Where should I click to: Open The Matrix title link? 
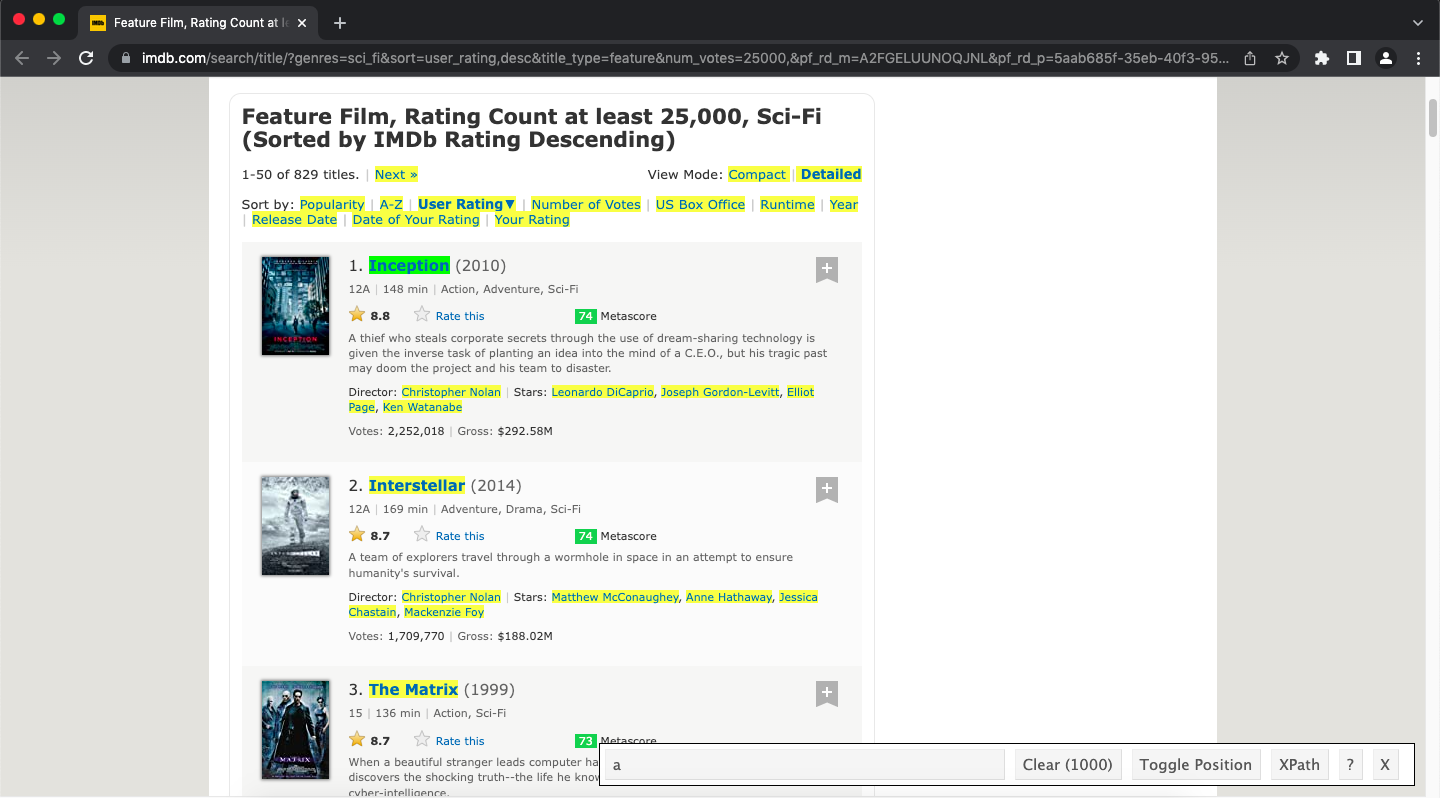point(413,689)
